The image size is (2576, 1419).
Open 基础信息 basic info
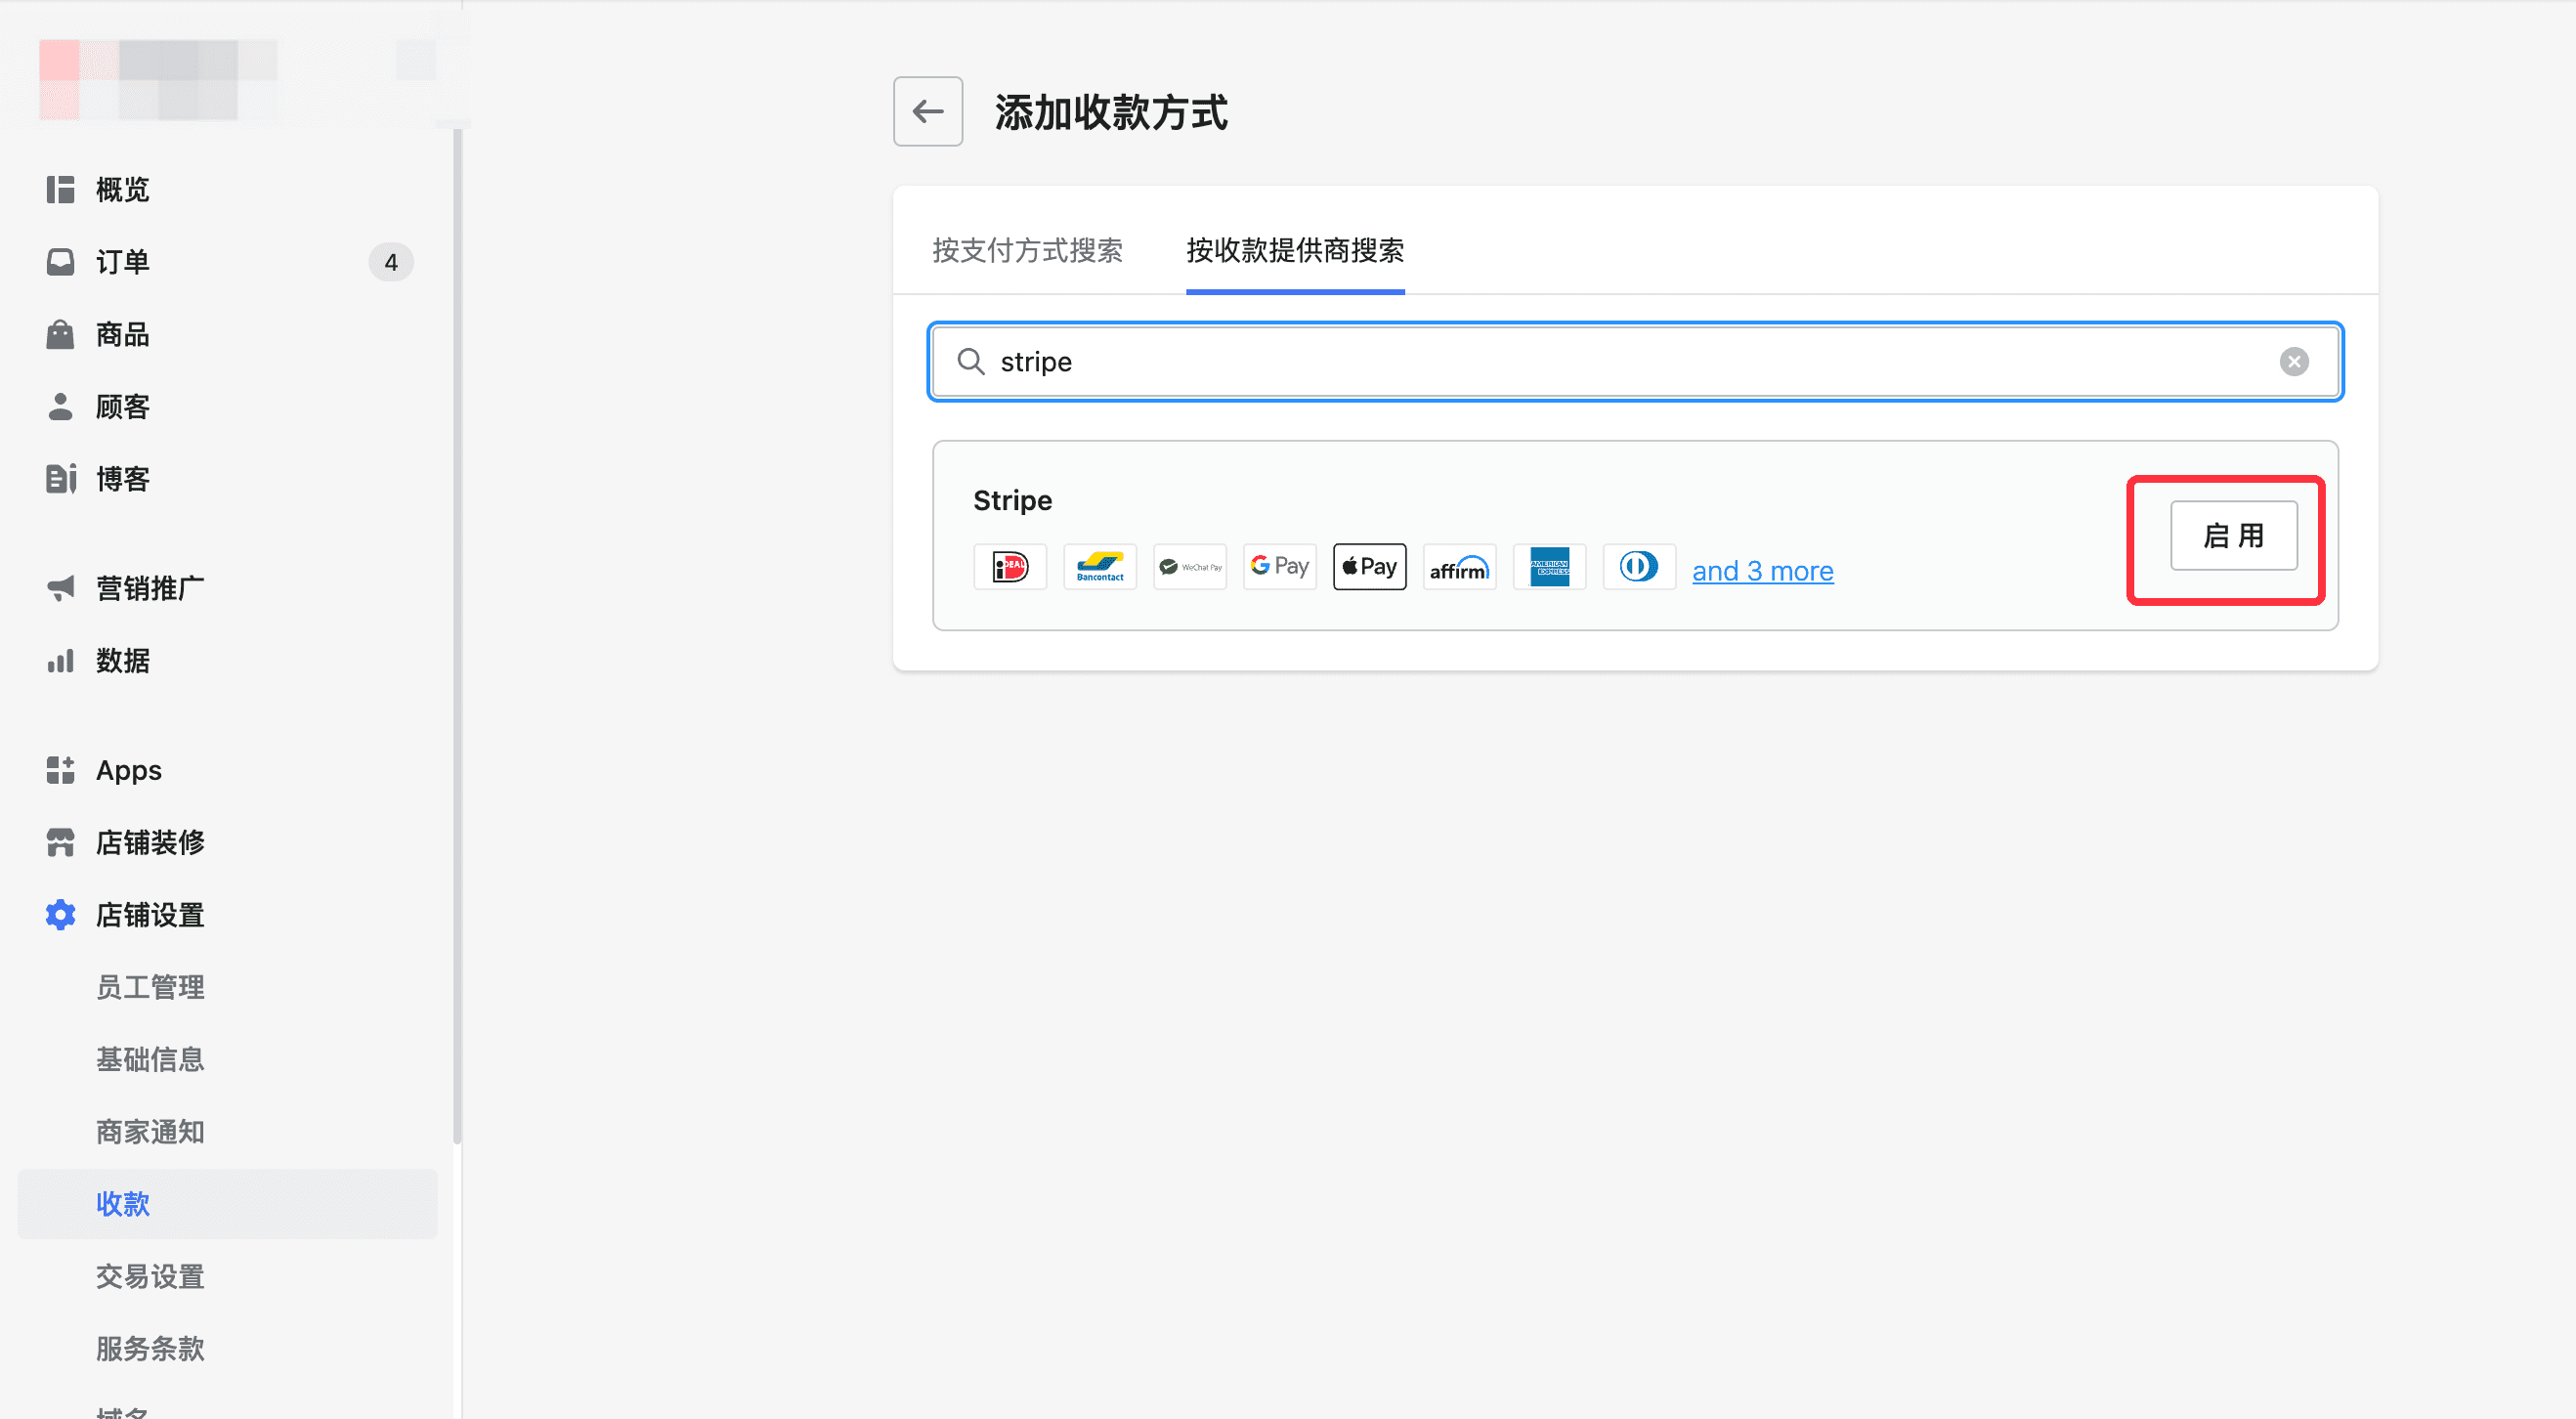pyautogui.click(x=150, y=1059)
